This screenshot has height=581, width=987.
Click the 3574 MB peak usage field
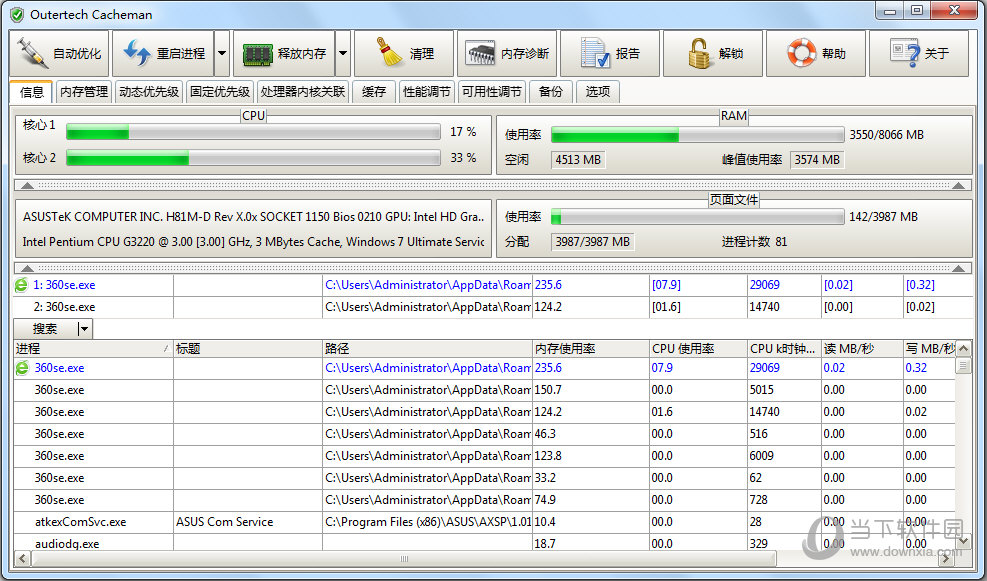coord(817,160)
